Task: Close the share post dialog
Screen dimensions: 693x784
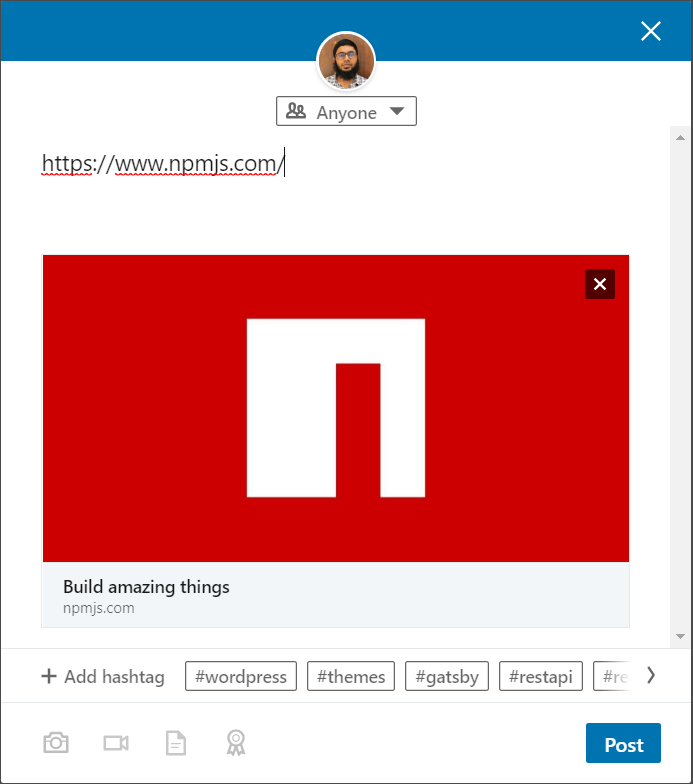Action: coord(651,31)
